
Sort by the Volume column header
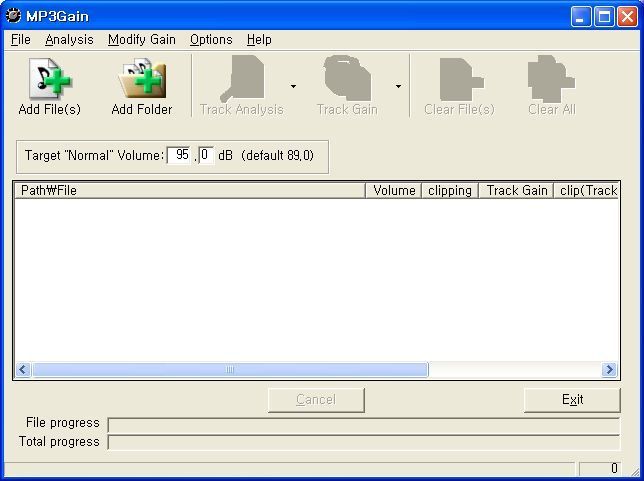(x=393, y=191)
